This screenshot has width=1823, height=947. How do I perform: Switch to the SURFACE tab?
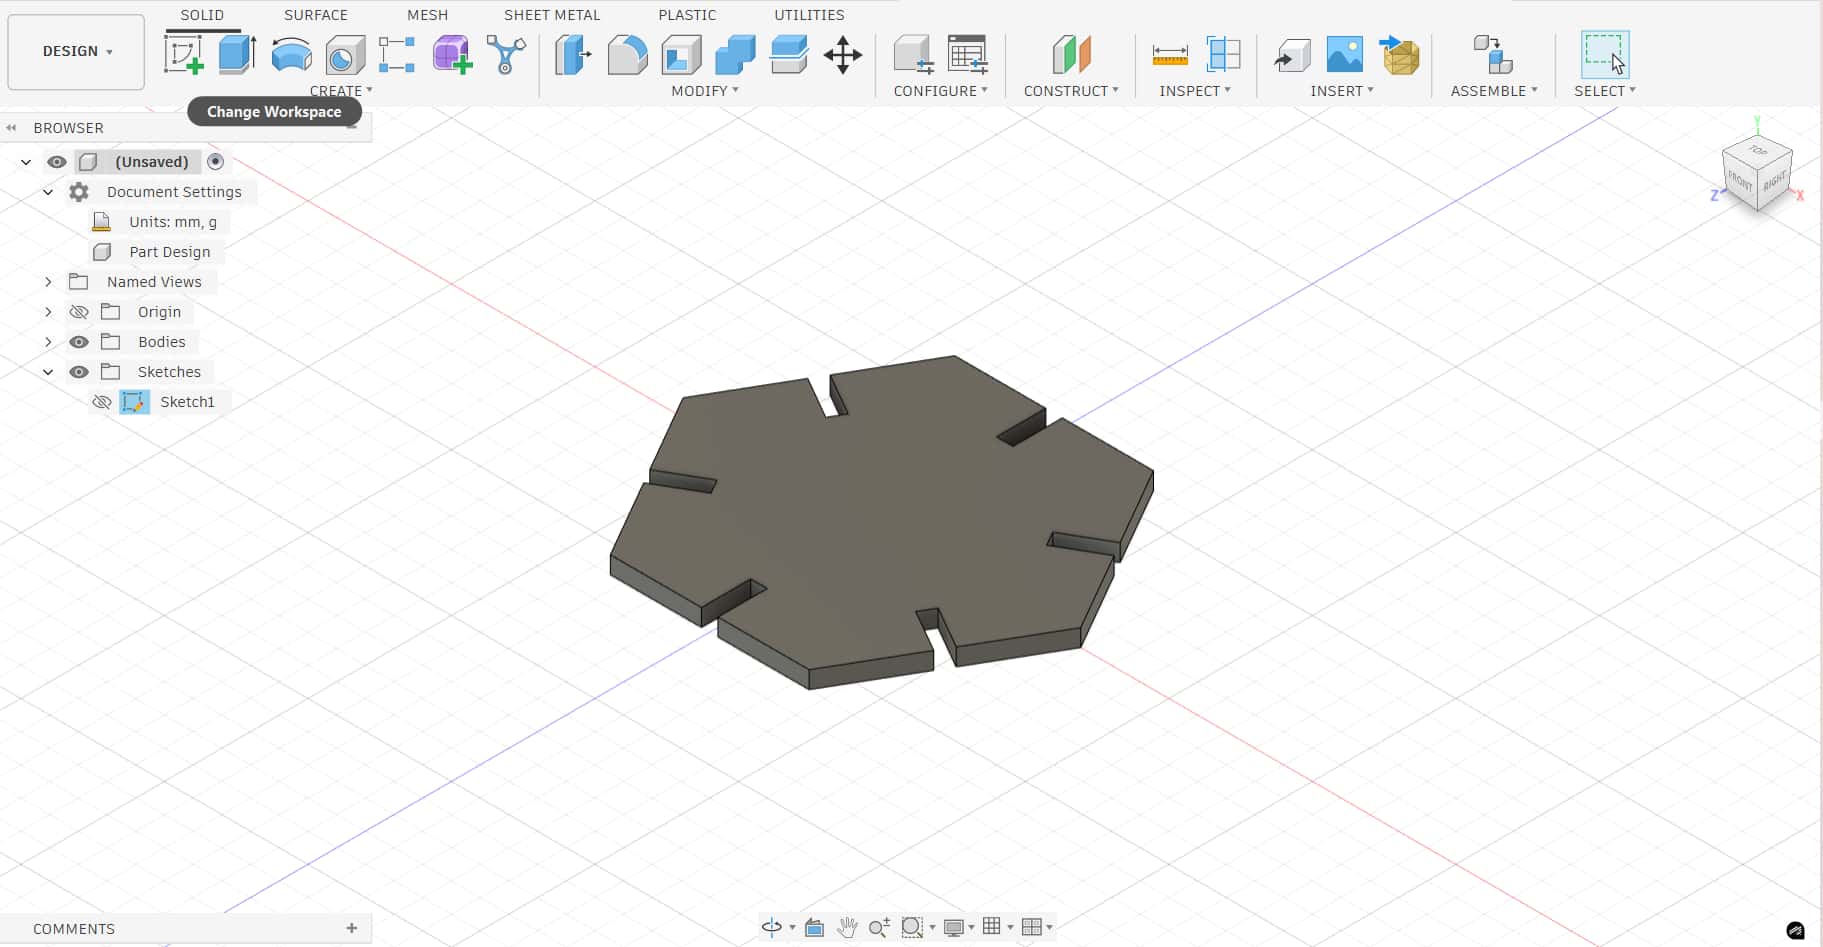[x=316, y=15]
